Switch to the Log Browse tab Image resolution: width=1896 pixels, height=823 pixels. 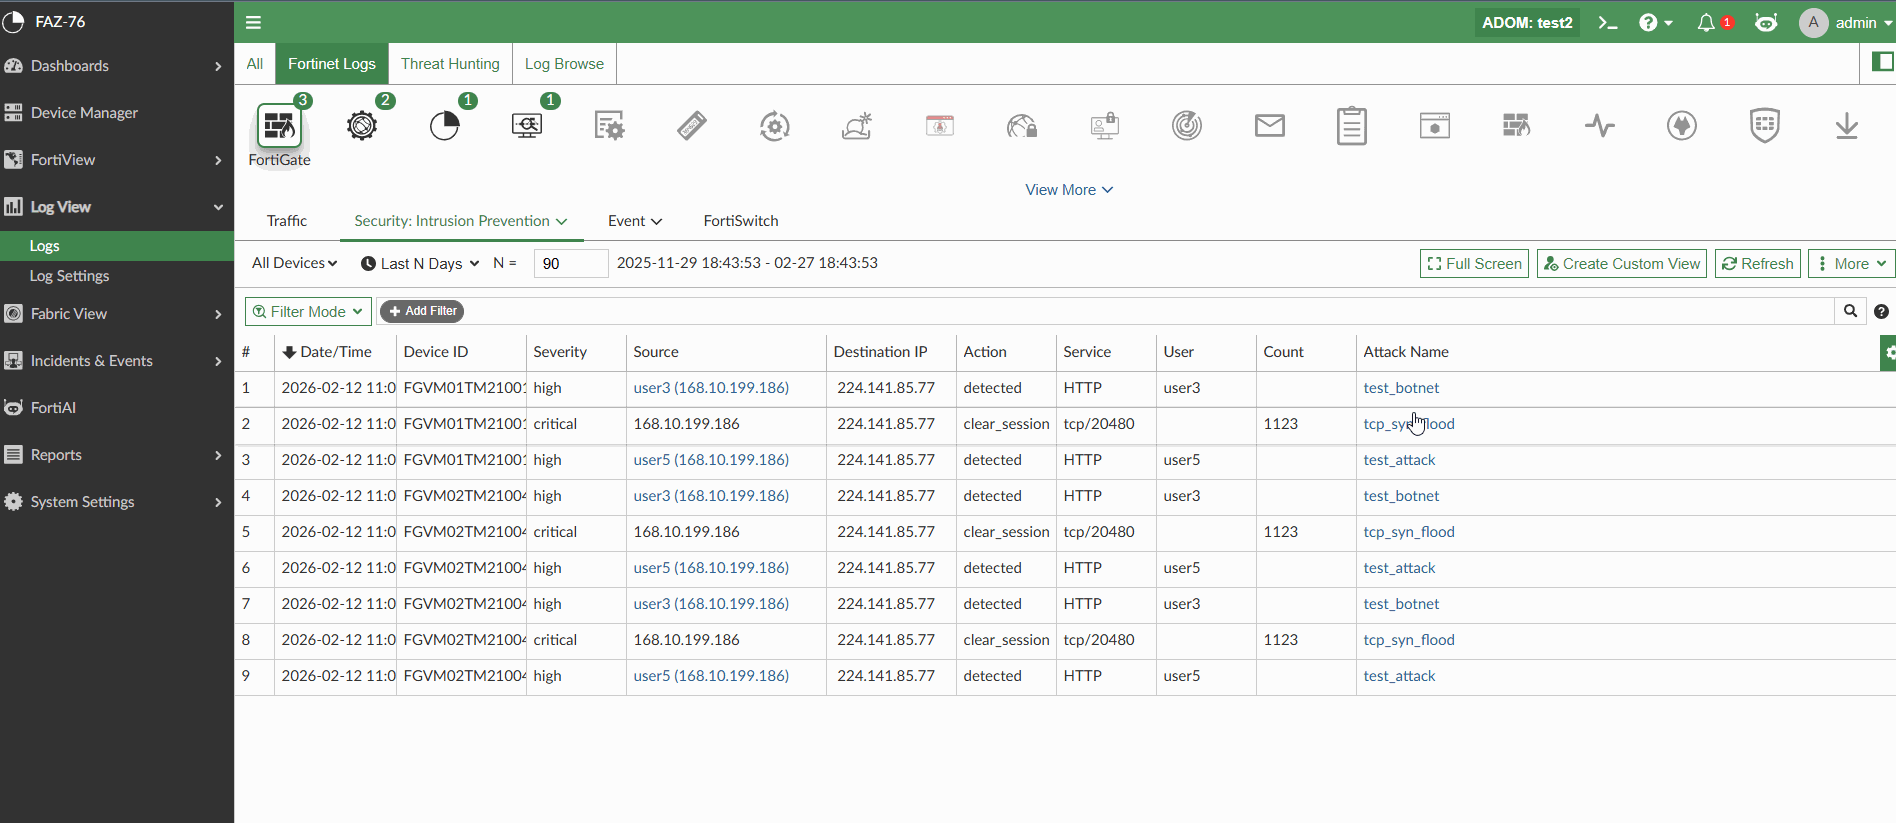click(564, 63)
